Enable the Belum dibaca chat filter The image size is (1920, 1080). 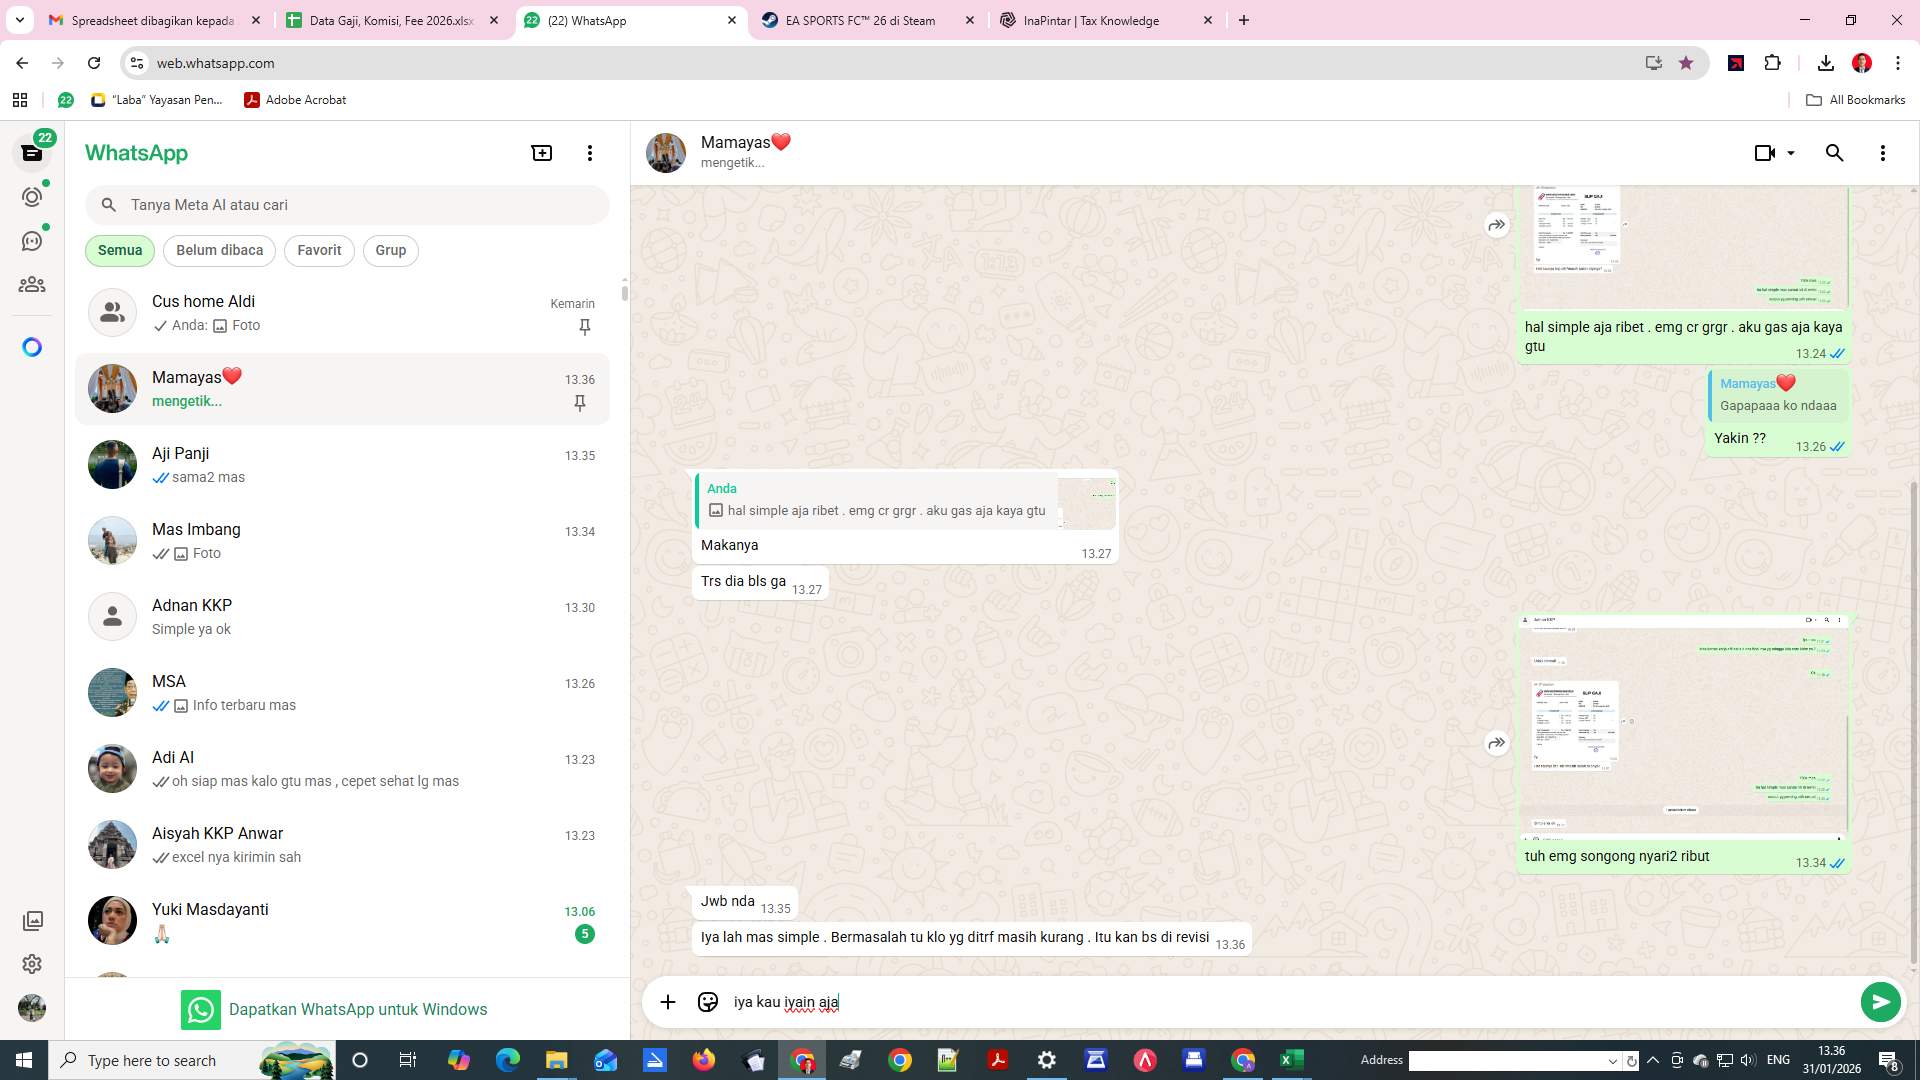(x=219, y=250)
